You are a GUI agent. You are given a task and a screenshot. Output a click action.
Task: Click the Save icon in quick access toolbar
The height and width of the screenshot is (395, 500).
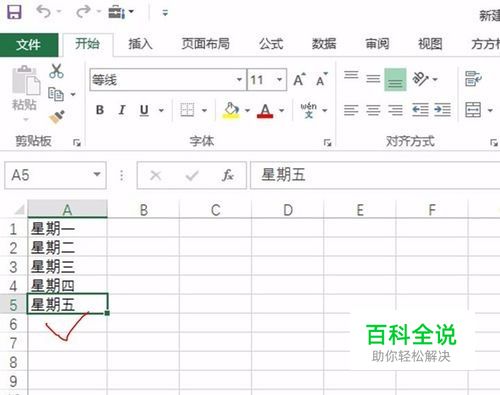tap(14, 13)
